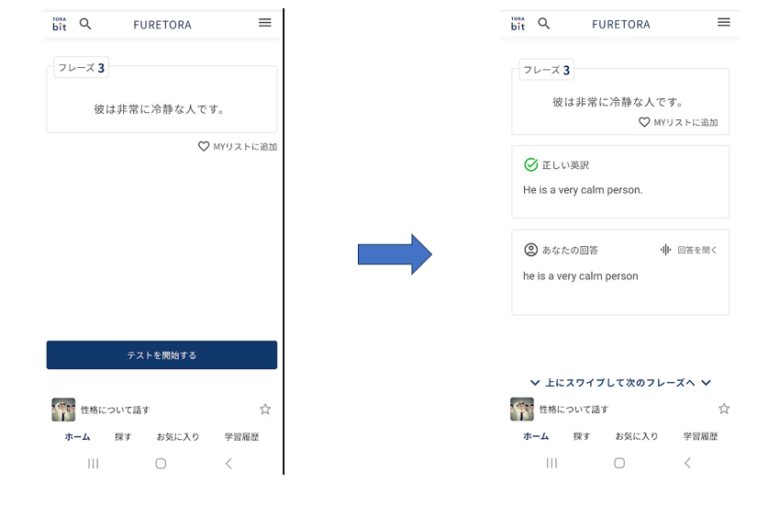The height and width of the screenshot is (506, 780).
Task: Select ホーム tab in left screen
Action: [77, 437]
